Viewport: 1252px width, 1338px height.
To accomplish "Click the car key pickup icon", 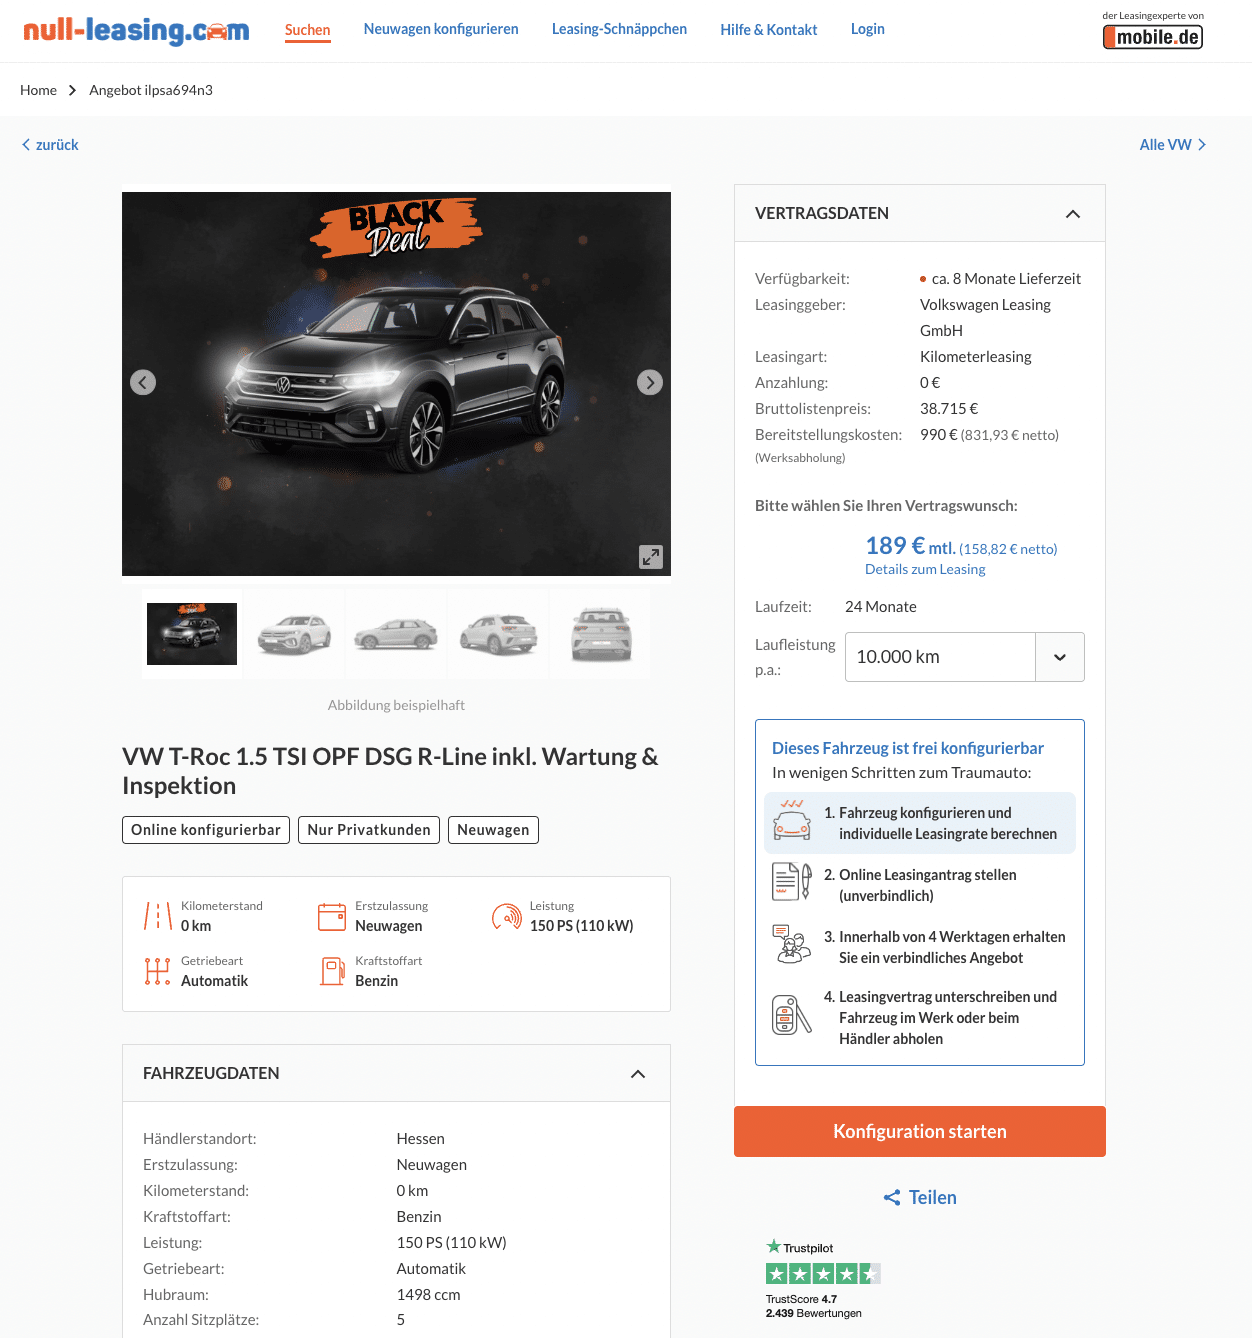I will coord(792,1015).
